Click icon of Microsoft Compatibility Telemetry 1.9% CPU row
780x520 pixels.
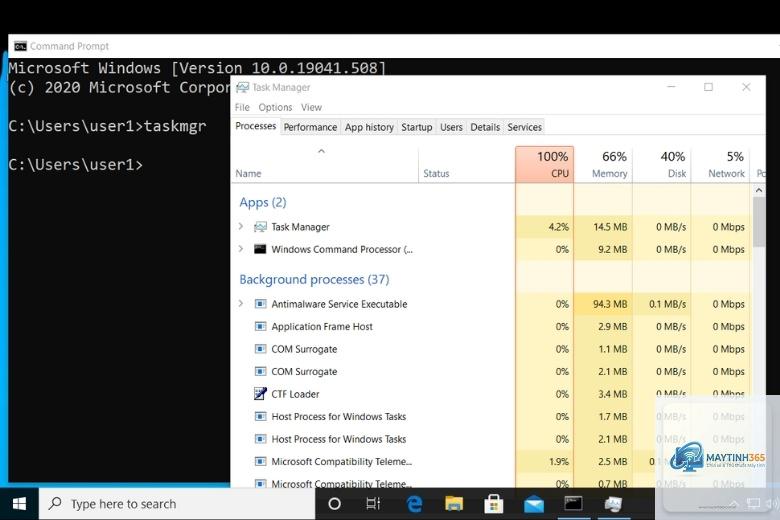click(x=260, y=461)
